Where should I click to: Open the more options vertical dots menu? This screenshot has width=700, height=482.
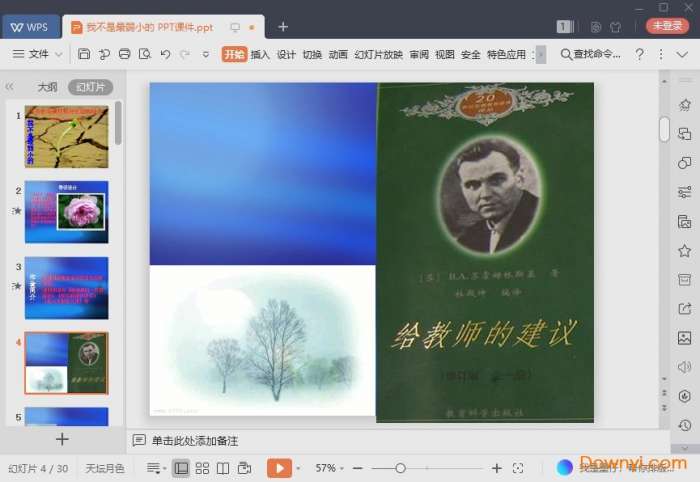click(661, 54)
